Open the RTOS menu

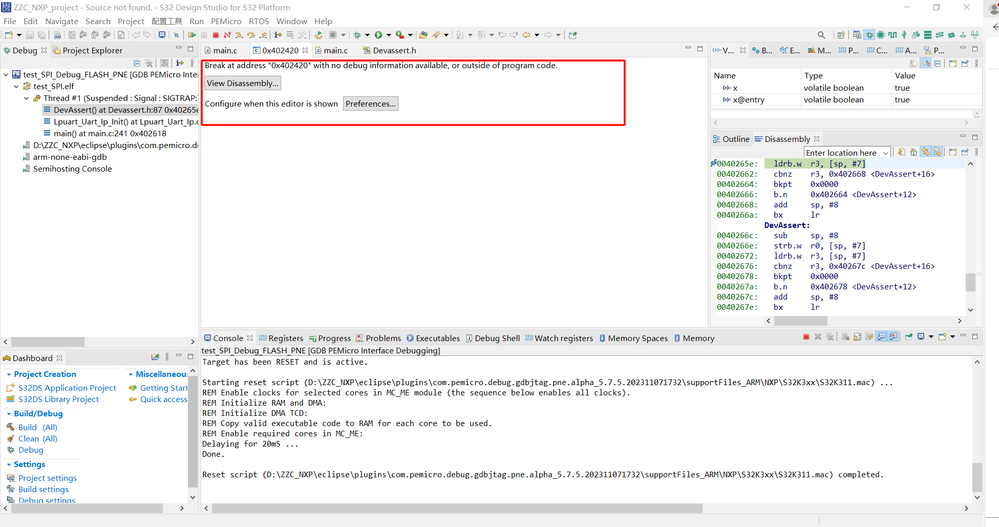pos(259,21)
